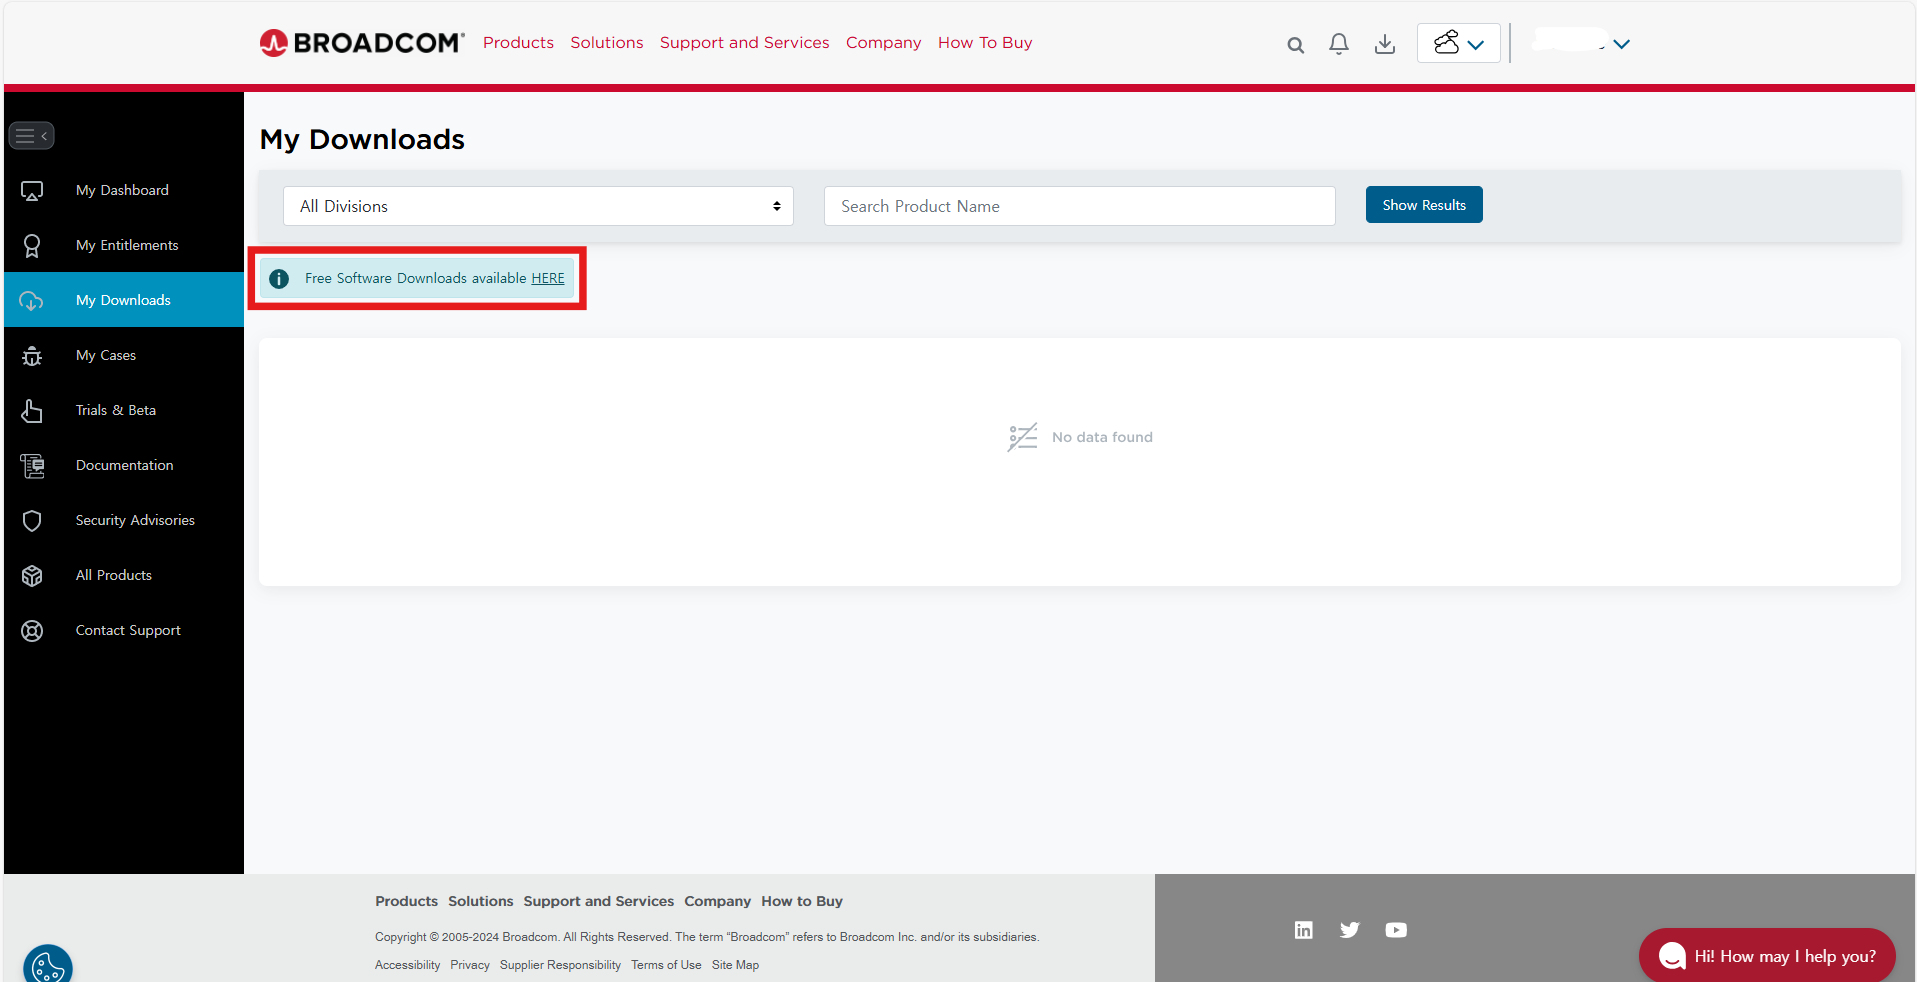The image size is (1917, 982).
Task: Click the My Dashboard monitor icon
Action: 32,190
